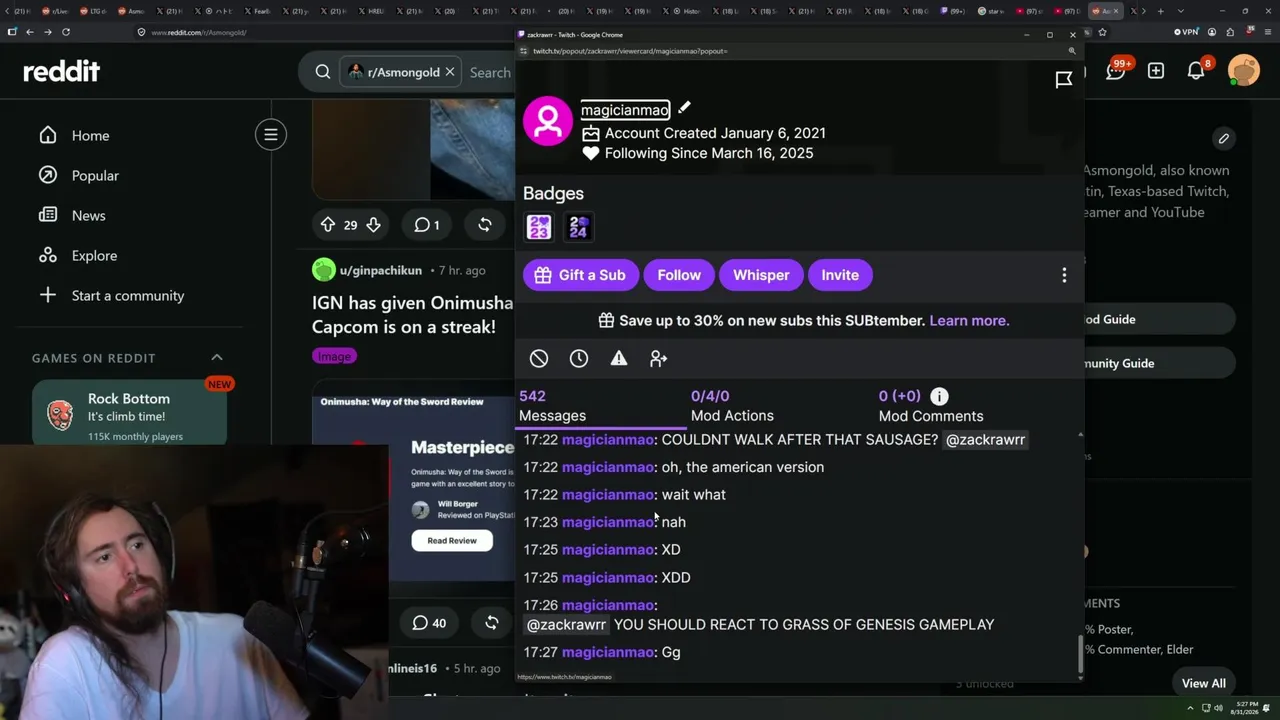This screenshot has height=720, width=1280.
Task: Click the Invite button
Action: (x=840, y=275)
